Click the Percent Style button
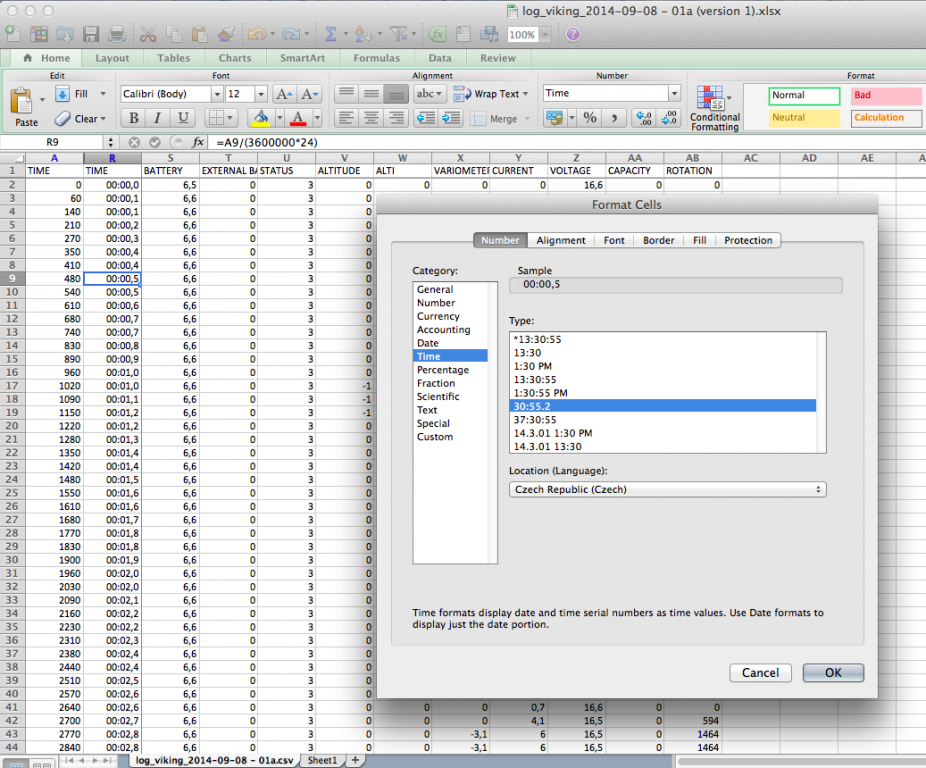Screen dimensions: 926x768 pyautogui.click(x=590, y=118)
